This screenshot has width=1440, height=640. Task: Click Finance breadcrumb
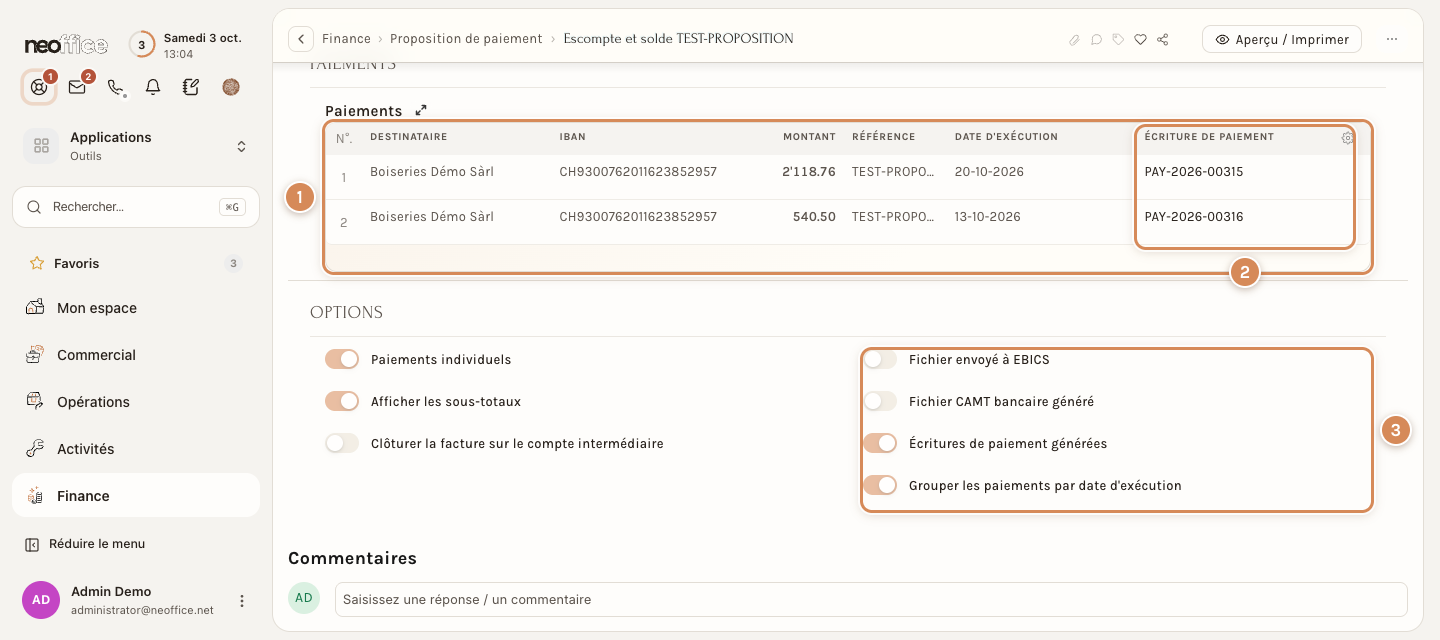click(x=346, y=39)
